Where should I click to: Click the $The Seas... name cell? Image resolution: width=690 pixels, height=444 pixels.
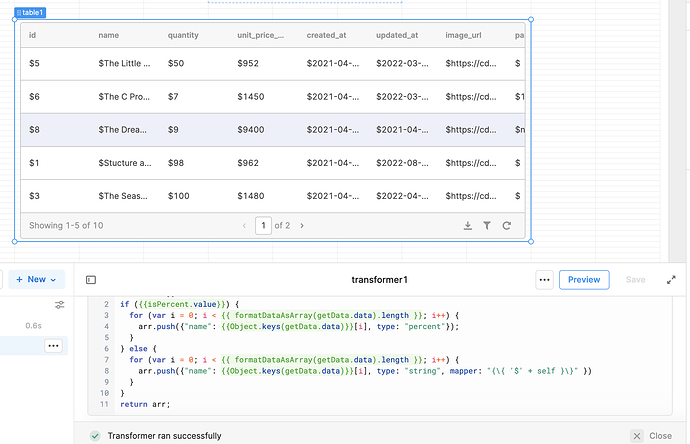pyautogui.click(x=123, y=196)
